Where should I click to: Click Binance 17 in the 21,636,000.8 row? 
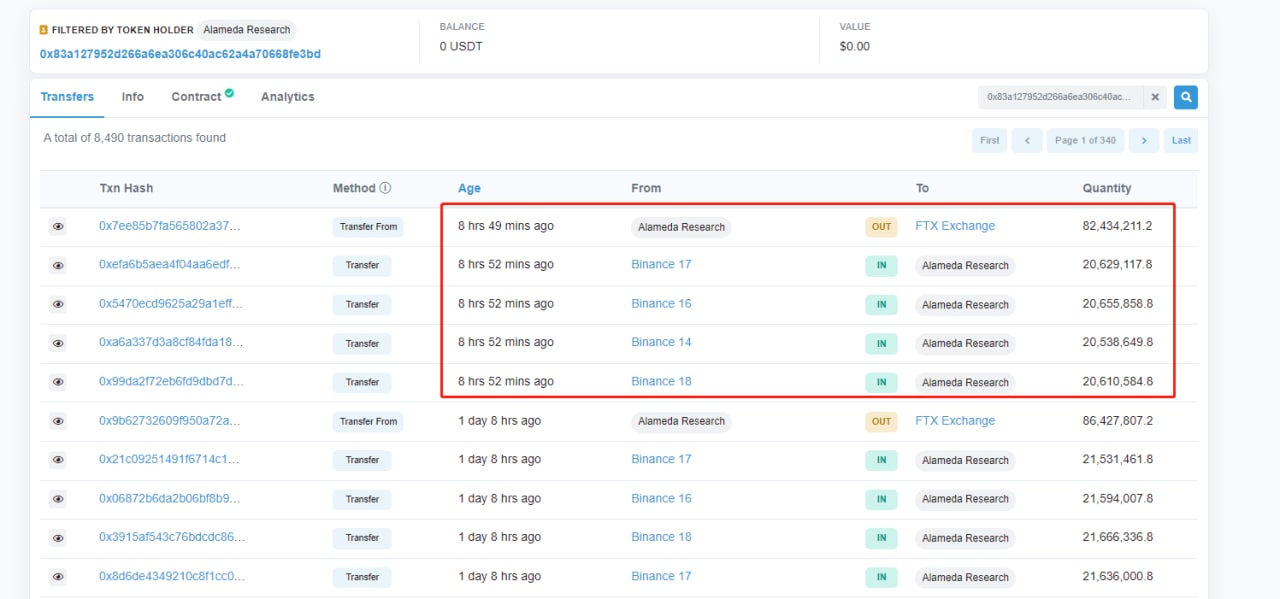coord(661,577)
